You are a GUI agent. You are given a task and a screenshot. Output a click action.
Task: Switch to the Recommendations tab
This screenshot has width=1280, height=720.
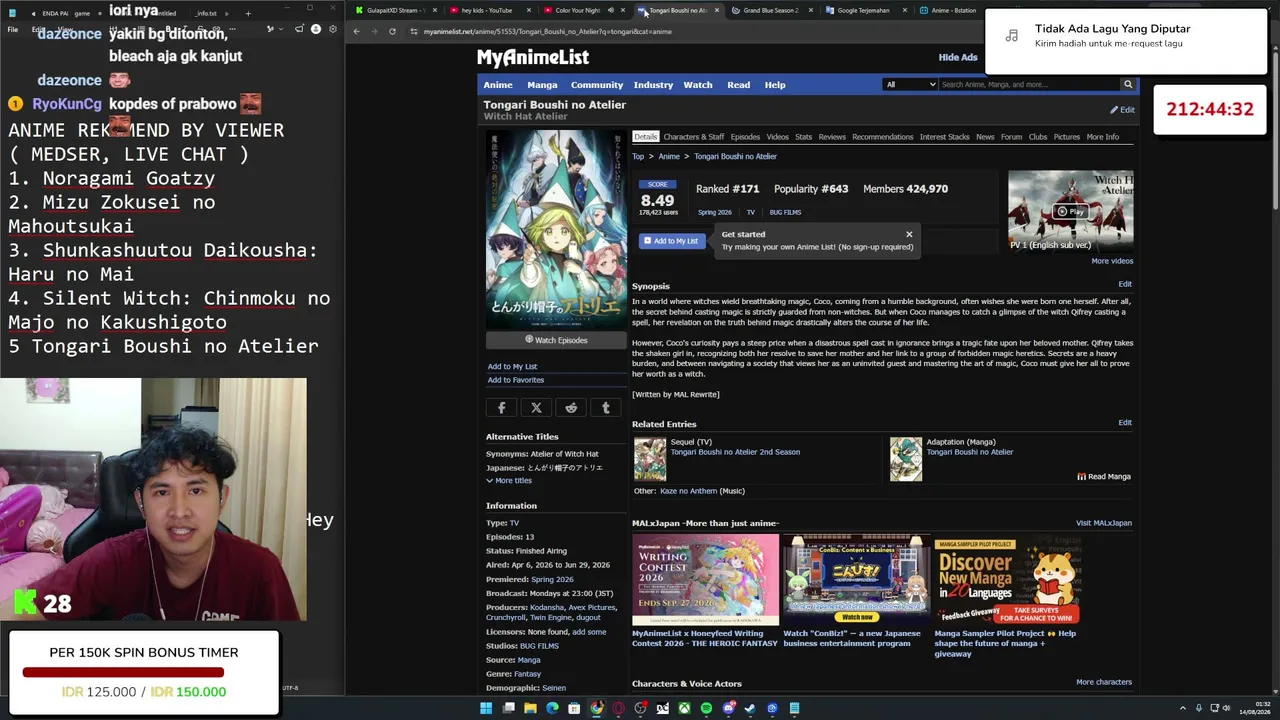(x=883, y=137)
